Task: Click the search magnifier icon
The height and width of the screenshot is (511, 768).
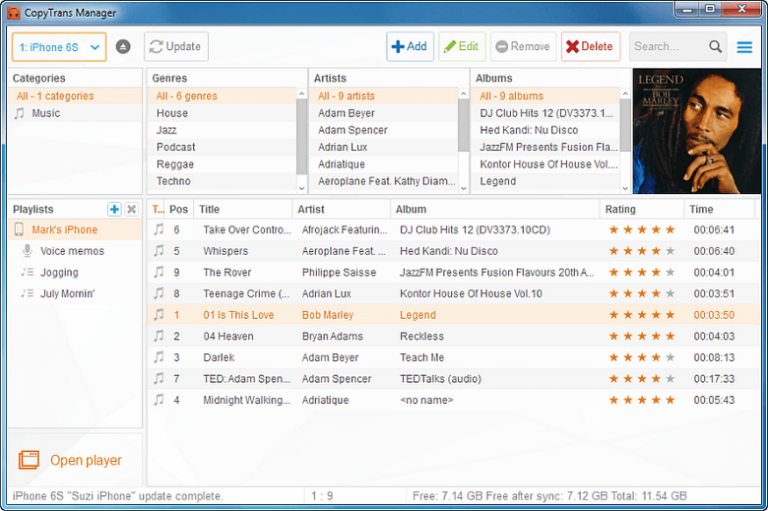Action: tap(715, 47)
